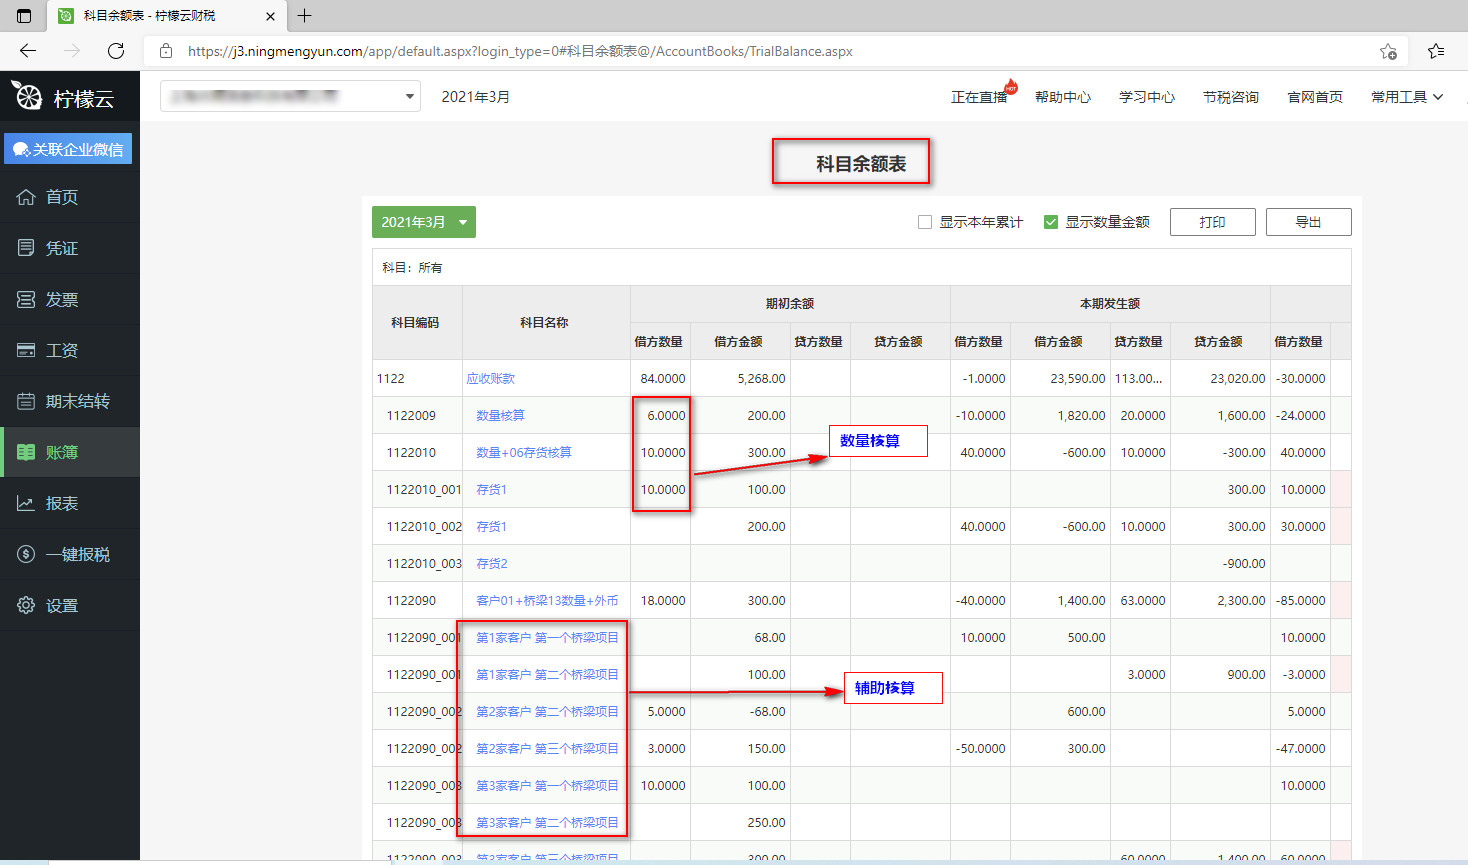Image resolution: width=1468 pixels, height=865 pixels.
Task: Click the 首页 home icon in sidebar
Action: click(x=26, y=197)
